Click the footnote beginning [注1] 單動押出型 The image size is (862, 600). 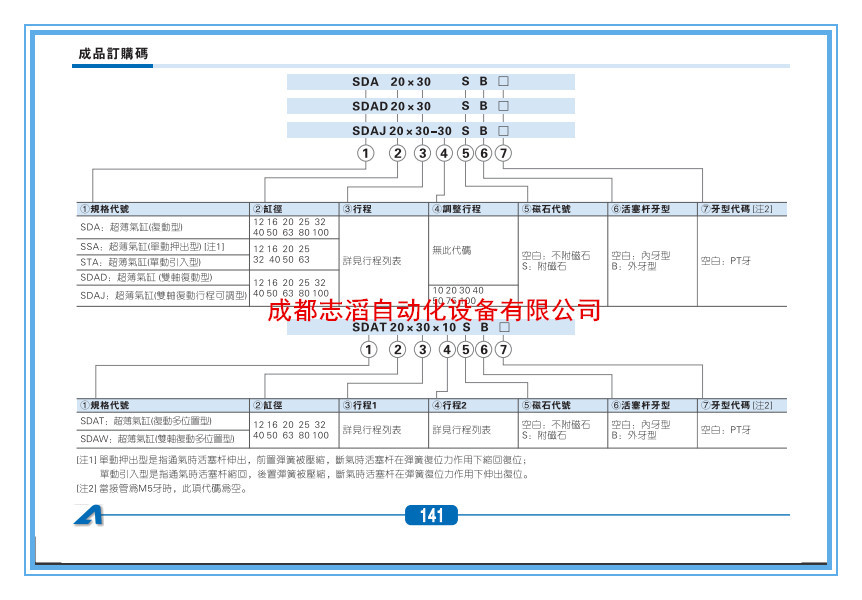[301, 460]
